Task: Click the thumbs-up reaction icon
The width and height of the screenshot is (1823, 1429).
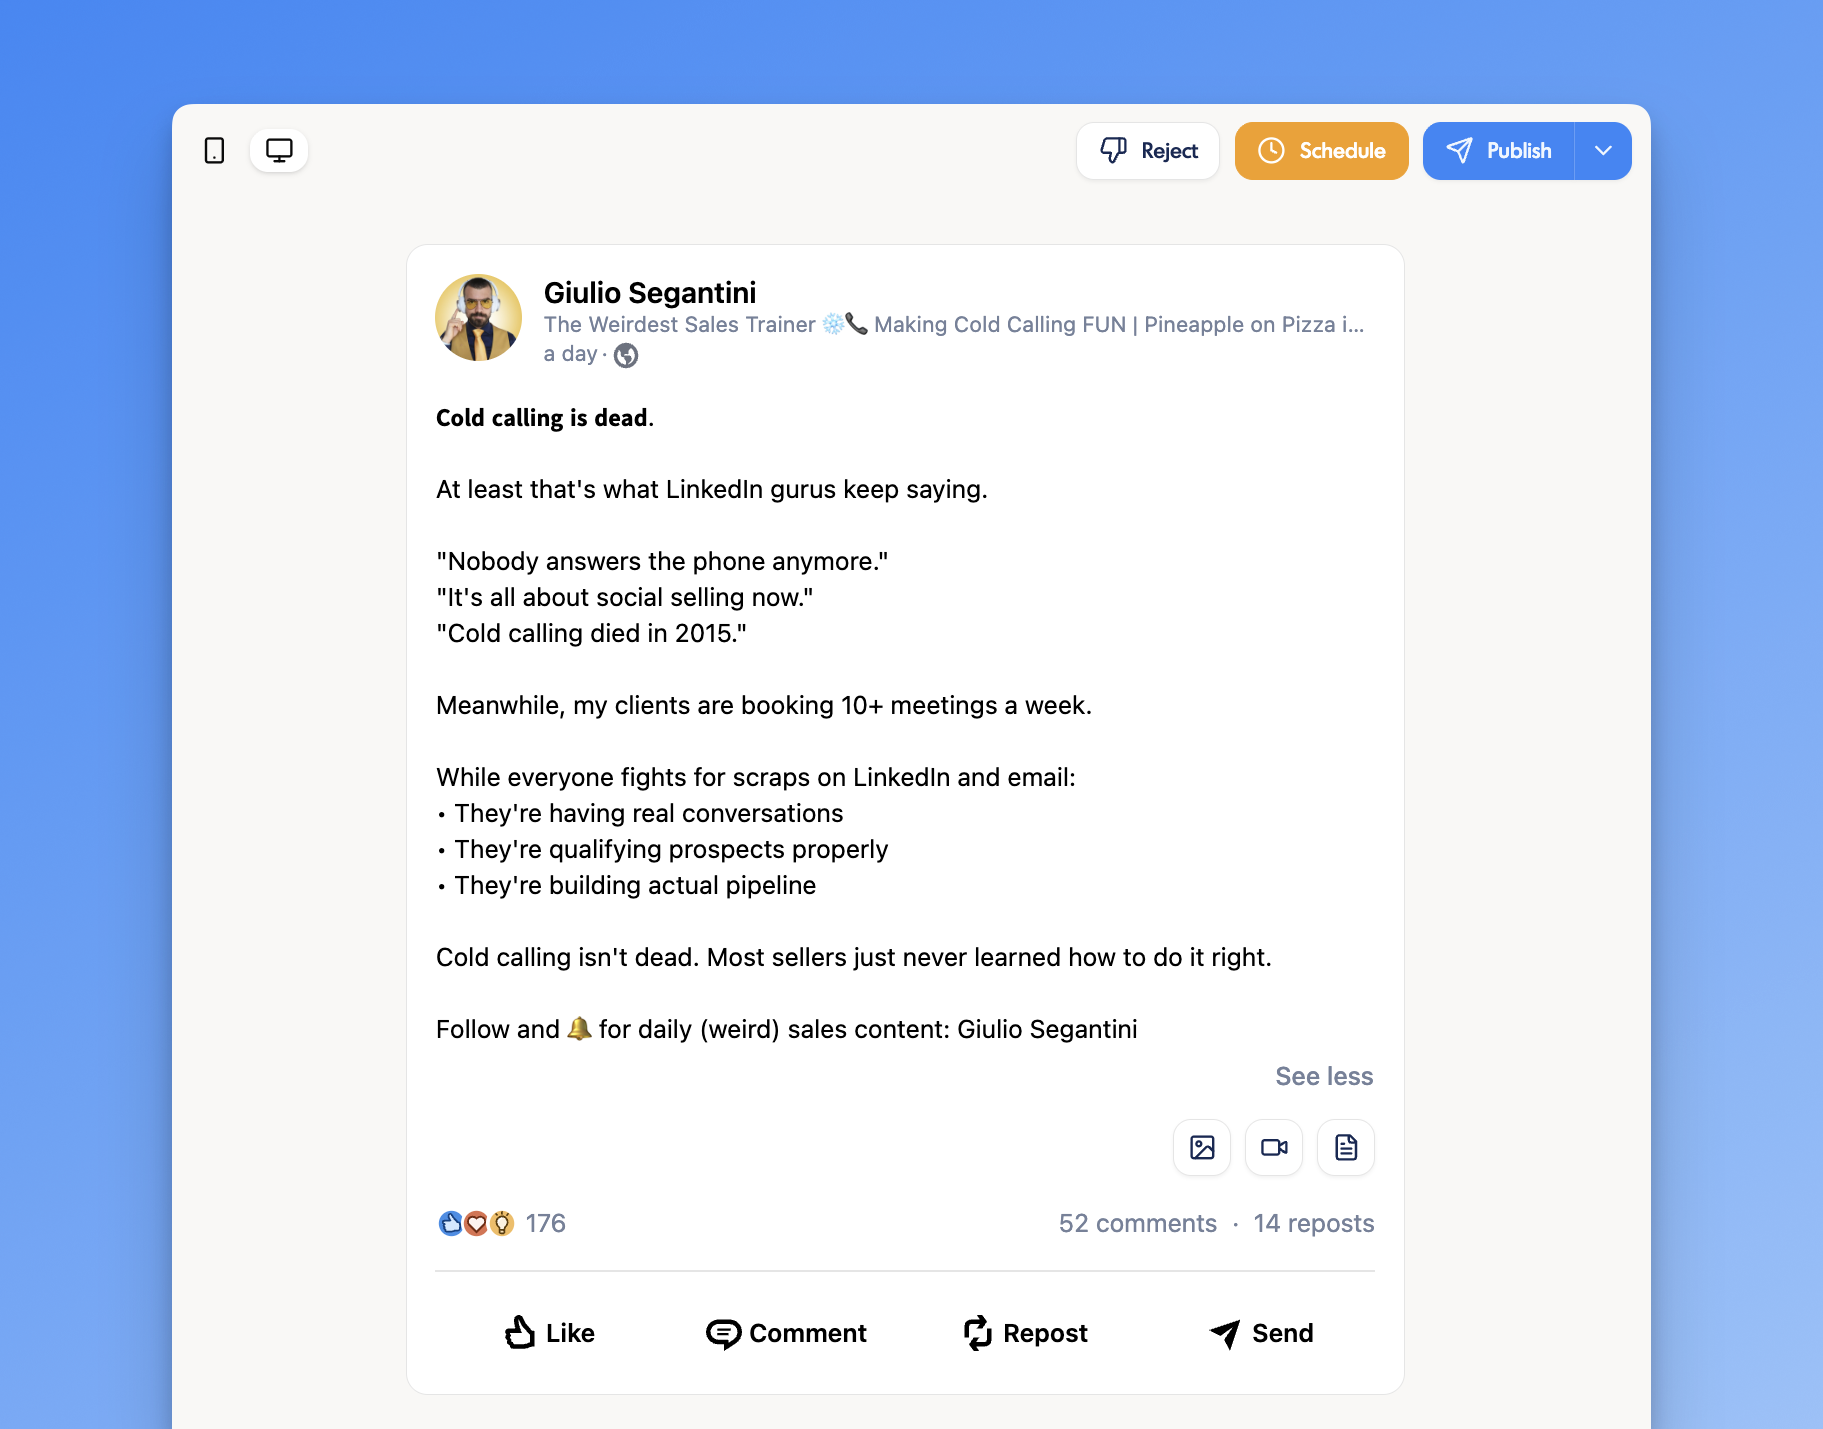Action: (450, 1223)
